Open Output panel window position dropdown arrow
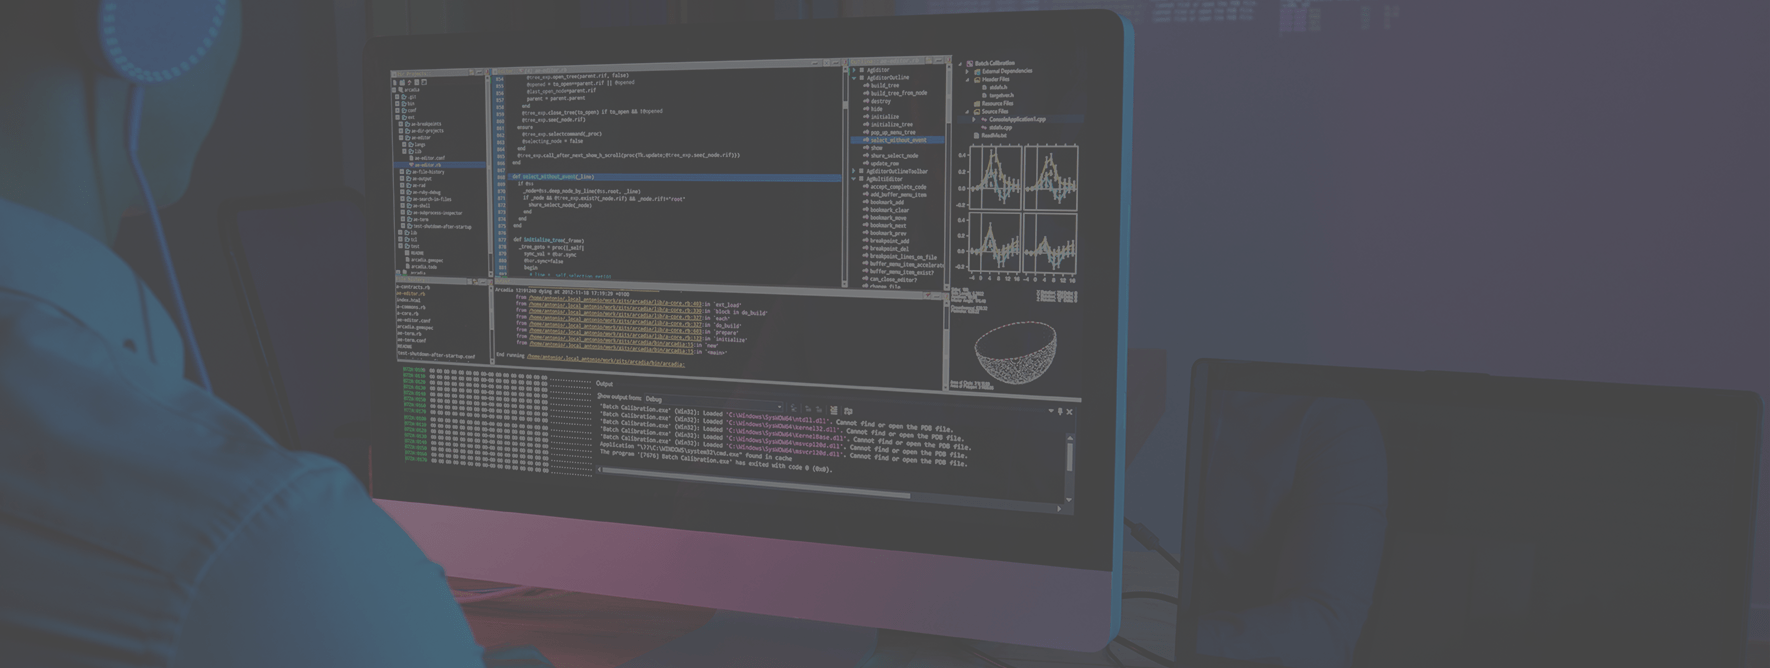Viewport: 1770px width, 668px height. (x=1051, y=411)
